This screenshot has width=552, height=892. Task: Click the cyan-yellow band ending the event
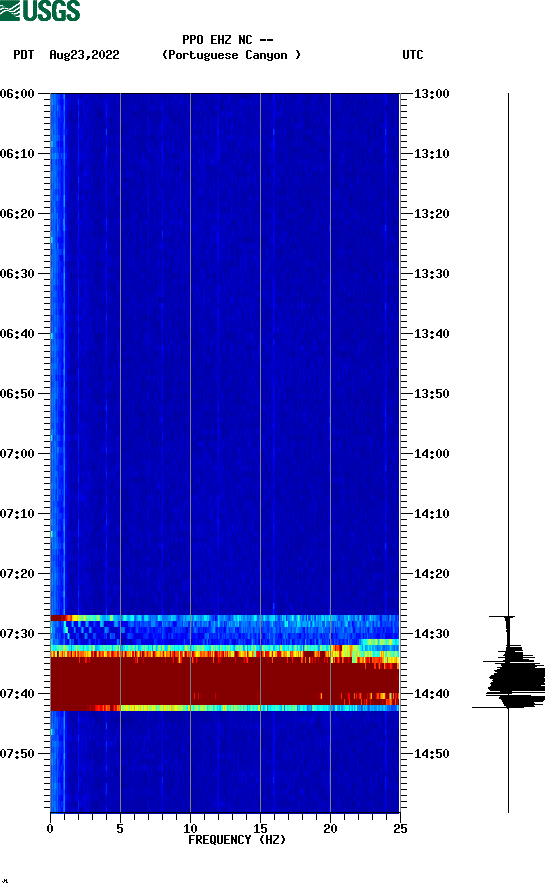click(225, 708)
